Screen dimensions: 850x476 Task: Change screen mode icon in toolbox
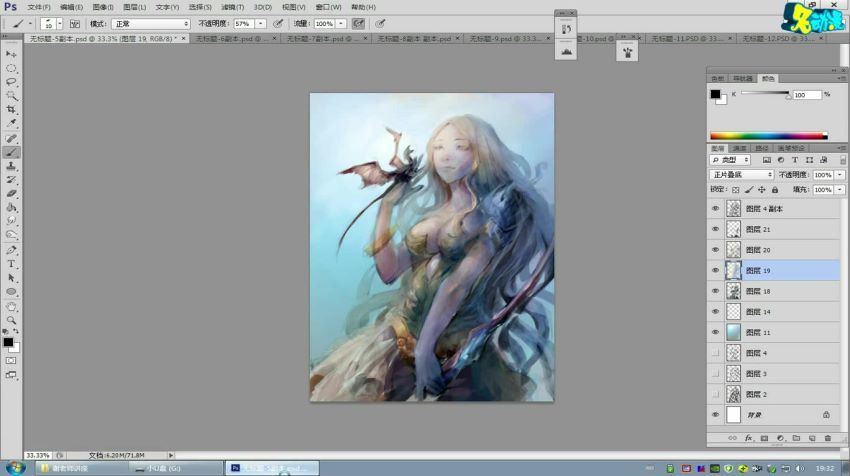pos(11,375)
